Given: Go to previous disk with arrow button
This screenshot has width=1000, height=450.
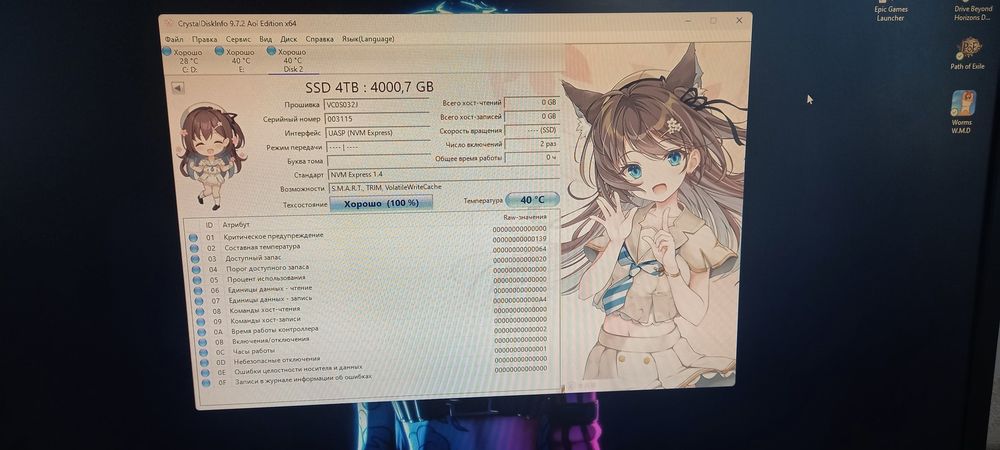Looking at the screenshot, I should (x=178, y=88).
